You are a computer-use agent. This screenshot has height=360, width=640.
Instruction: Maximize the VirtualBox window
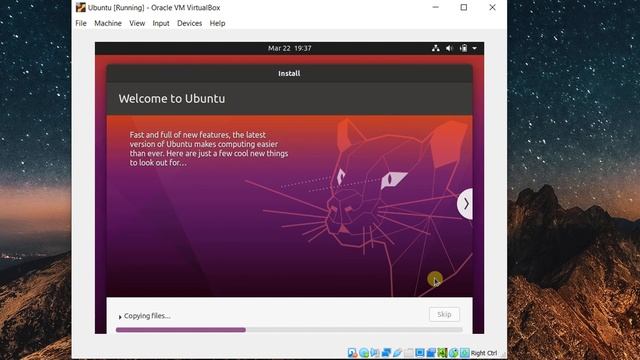click(464, 7)
